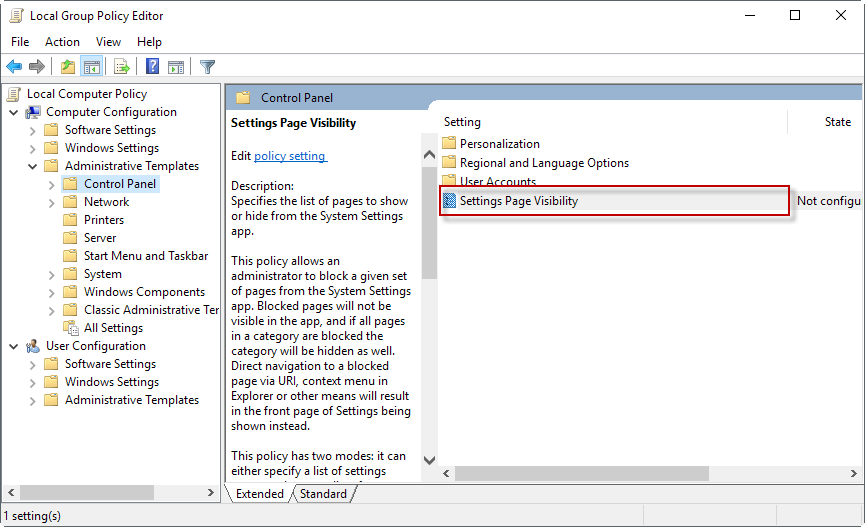This screenshot has width=865, height=527.
Task: Click the description pane scroll down arrow
Action: (x=429, y=460)
